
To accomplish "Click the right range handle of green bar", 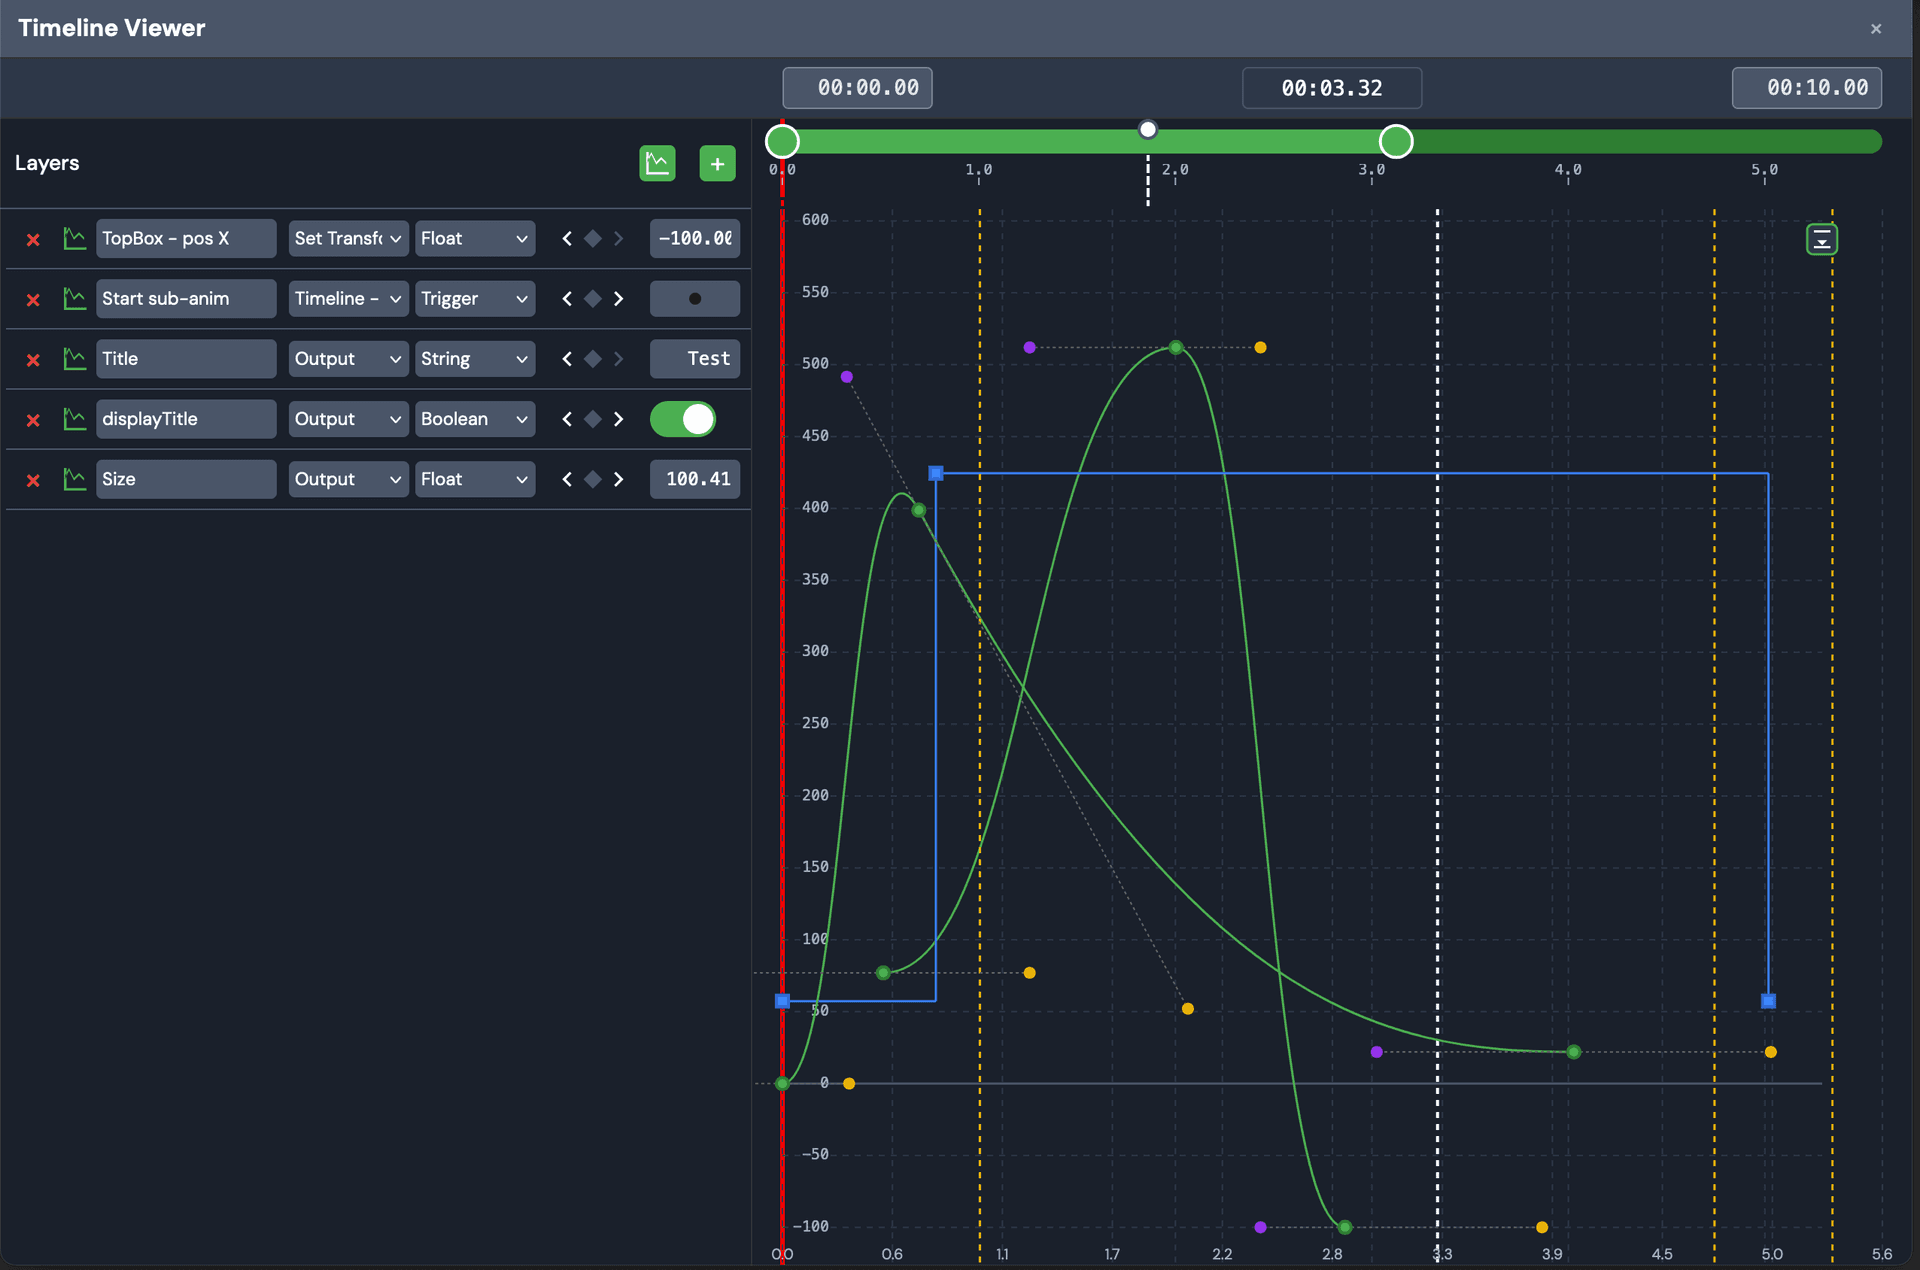I will click(x=1396, y=141).
